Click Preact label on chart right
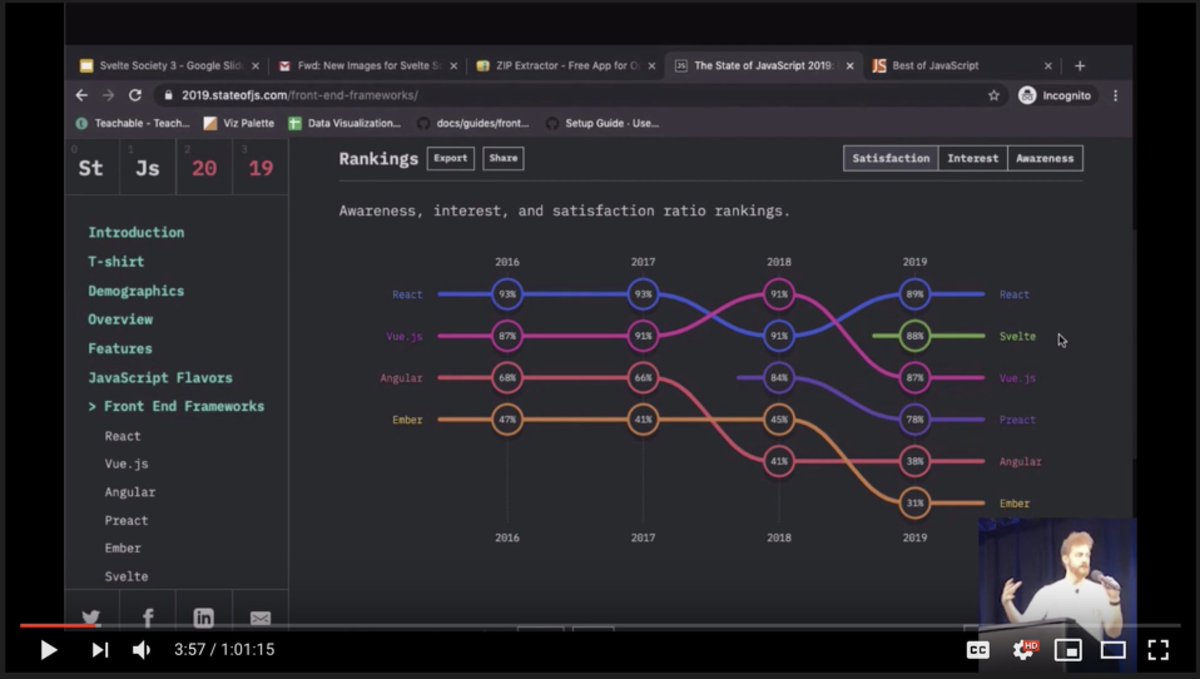Image resolution: width=1200 pixels, height=679 pixels. (1018, 420)
